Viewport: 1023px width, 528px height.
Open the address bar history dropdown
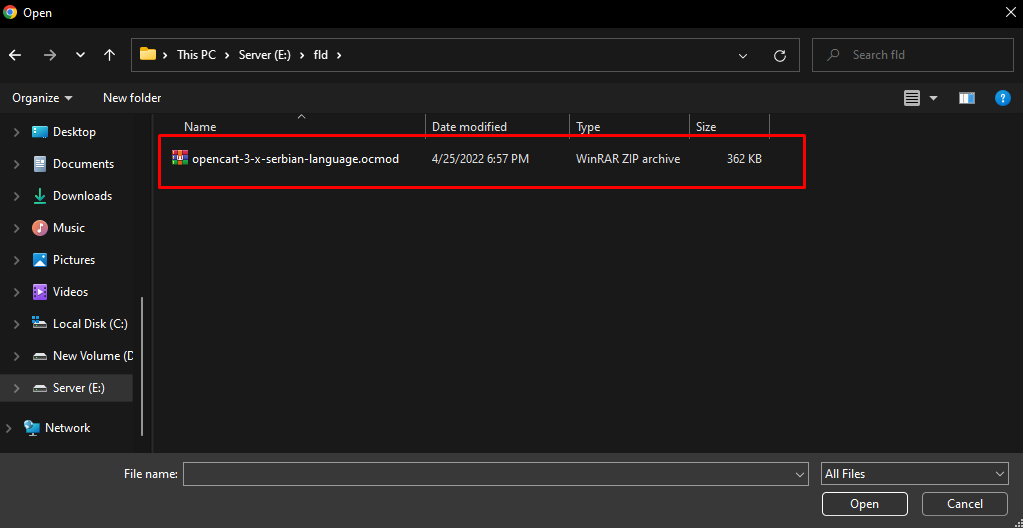[x=742, y=56]
